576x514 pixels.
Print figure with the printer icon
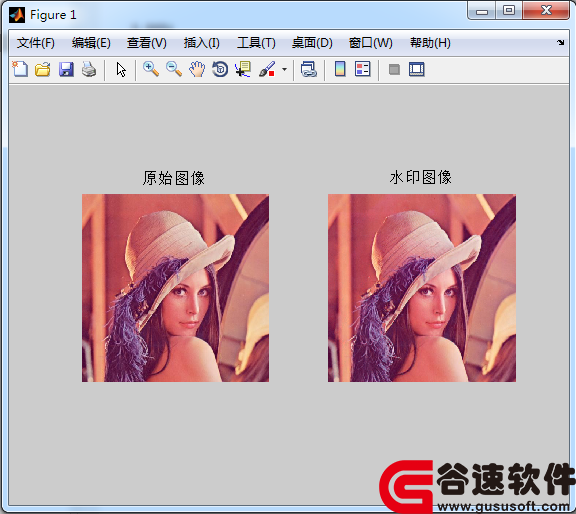tap(89, 69)
